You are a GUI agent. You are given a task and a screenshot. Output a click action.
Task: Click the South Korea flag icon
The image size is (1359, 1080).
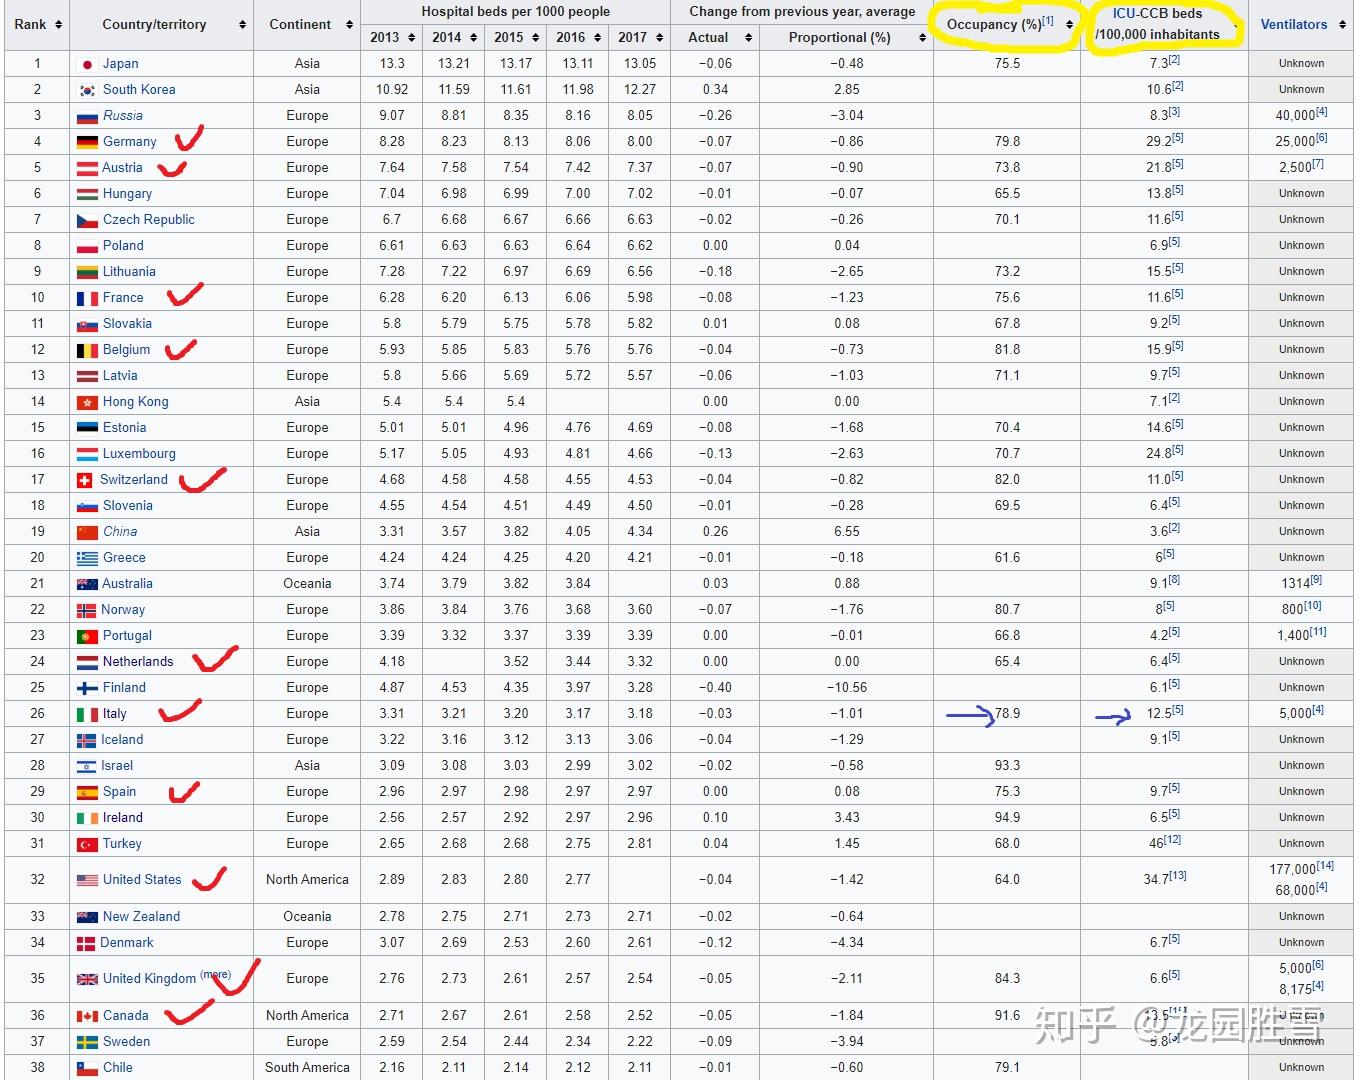point(87,90)
